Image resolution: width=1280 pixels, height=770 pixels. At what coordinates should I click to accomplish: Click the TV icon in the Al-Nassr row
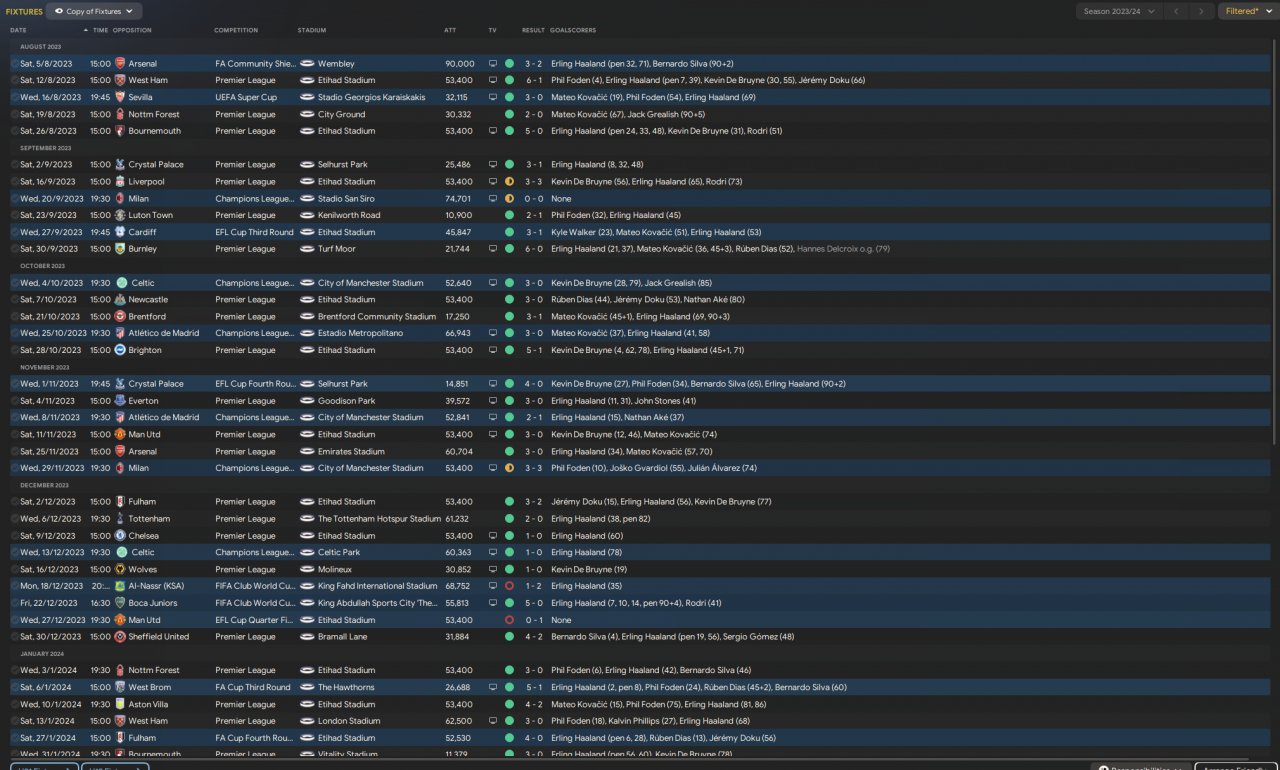click(493, 586)
